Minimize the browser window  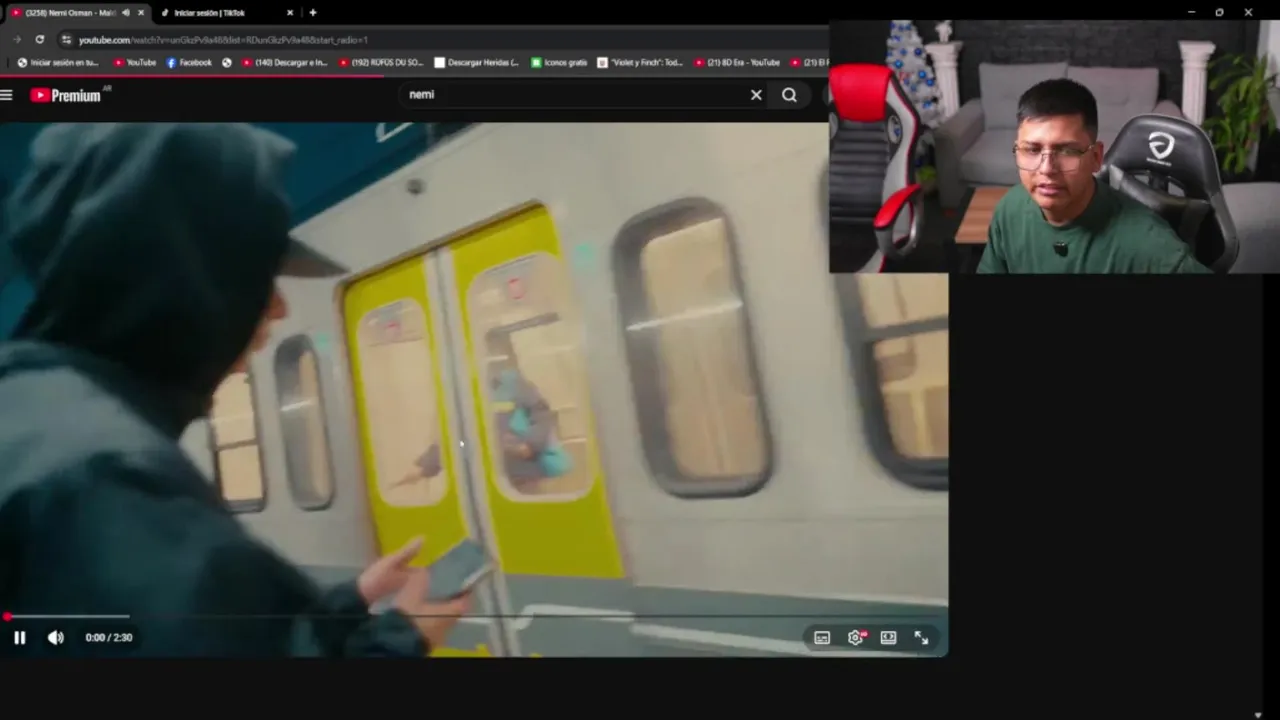(1191, 12)
